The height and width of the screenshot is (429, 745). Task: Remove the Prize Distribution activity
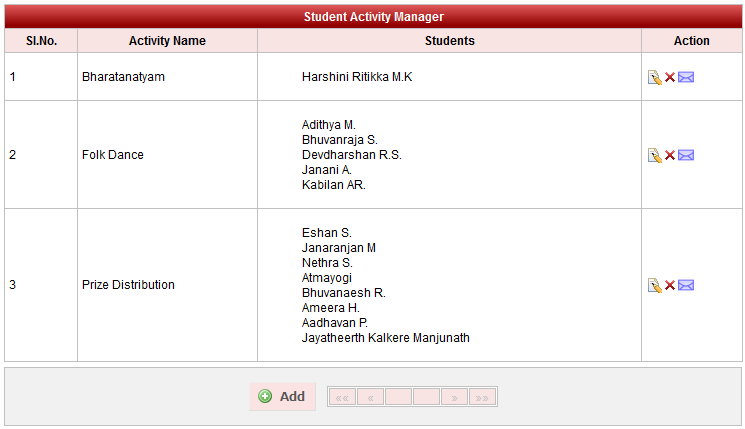coord(670,285)
